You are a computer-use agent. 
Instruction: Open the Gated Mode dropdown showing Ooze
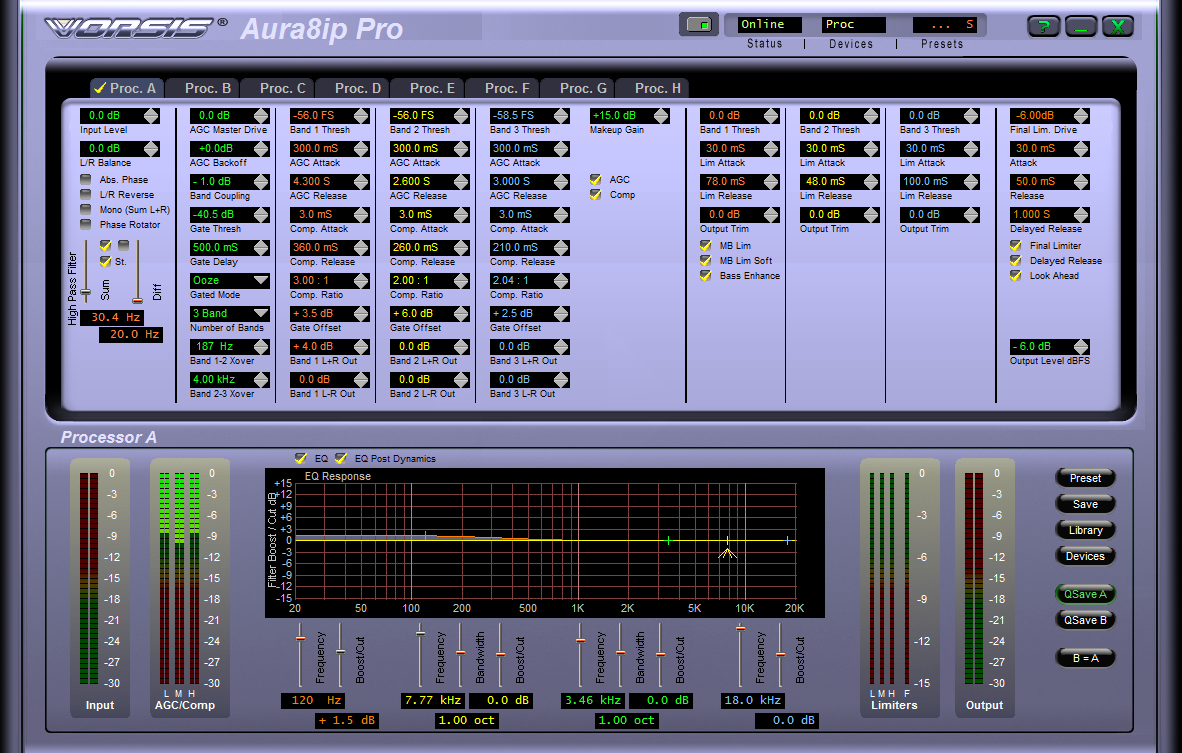click(261, 280)
